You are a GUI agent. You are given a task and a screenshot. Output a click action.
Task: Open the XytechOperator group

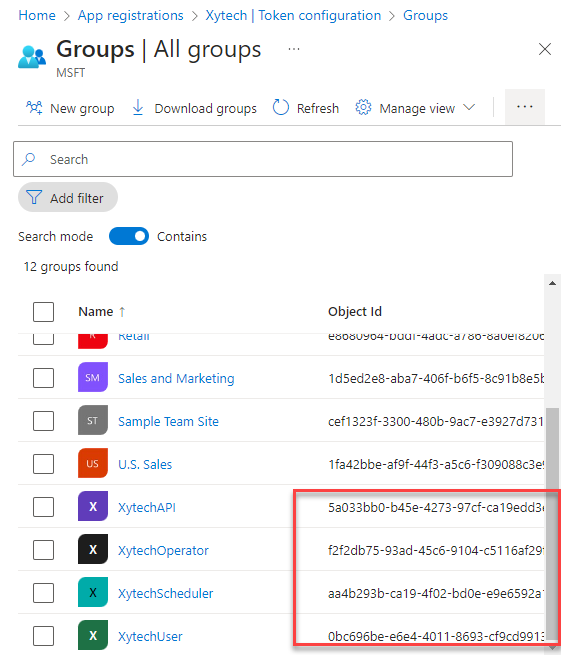point(163,551)
